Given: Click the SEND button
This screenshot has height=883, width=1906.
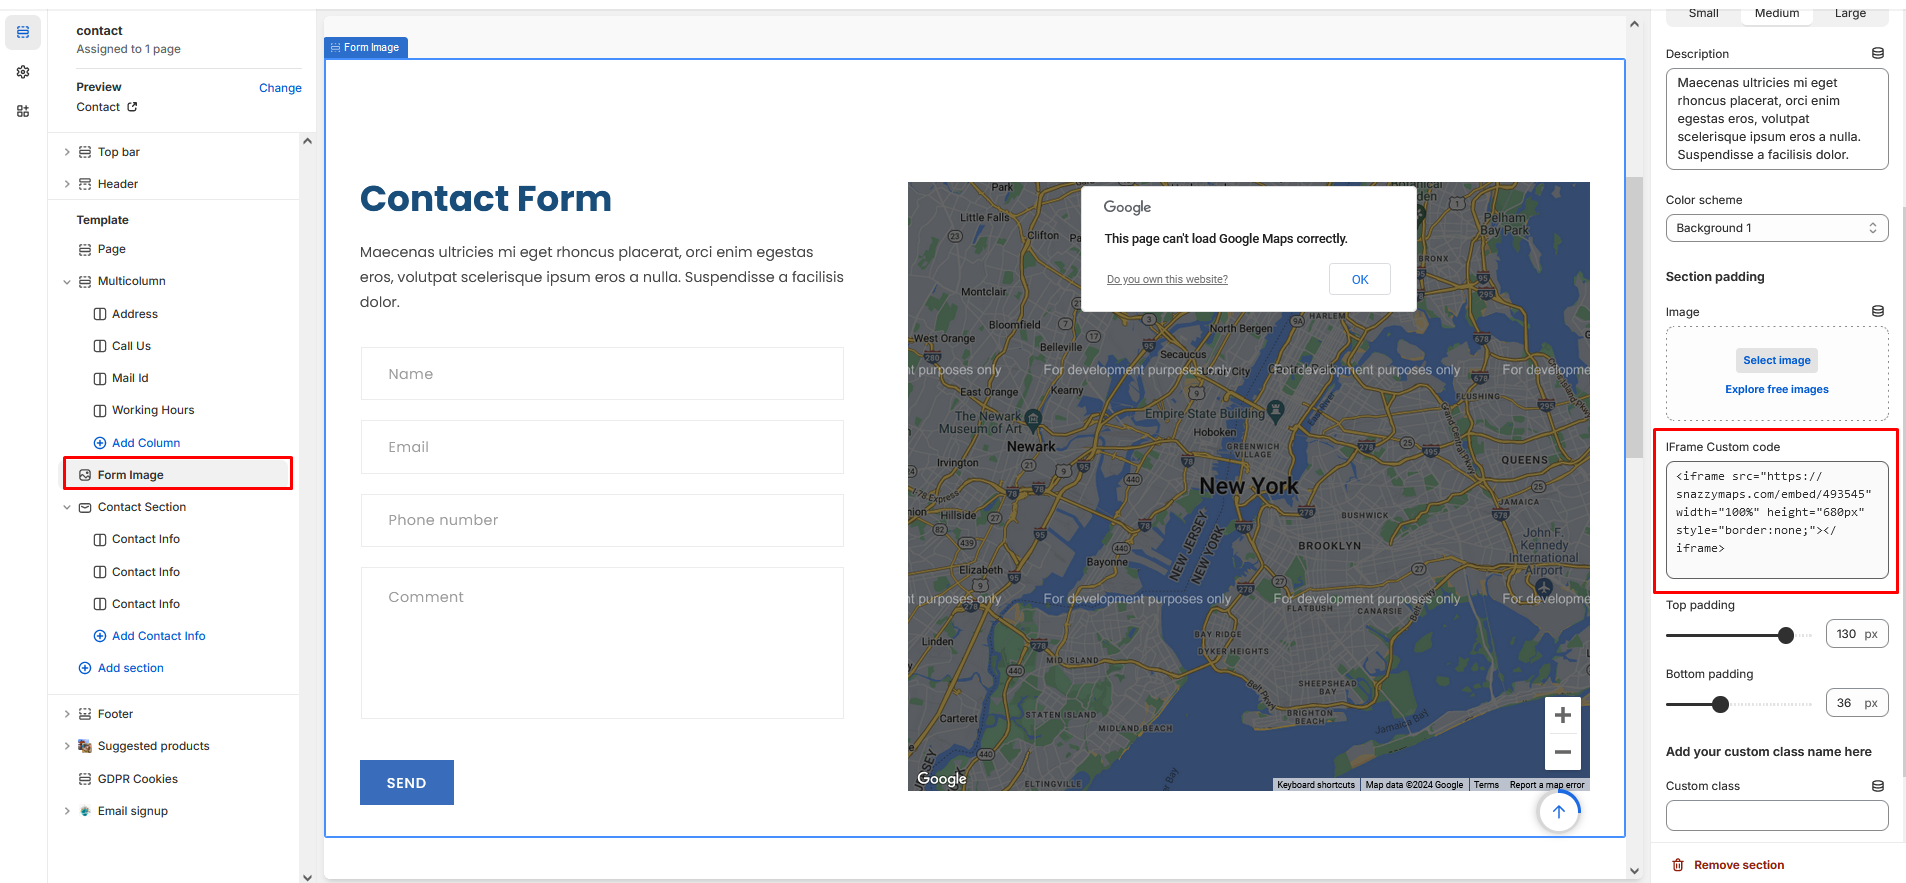Looking at the screenshot, I should point(407,783).
